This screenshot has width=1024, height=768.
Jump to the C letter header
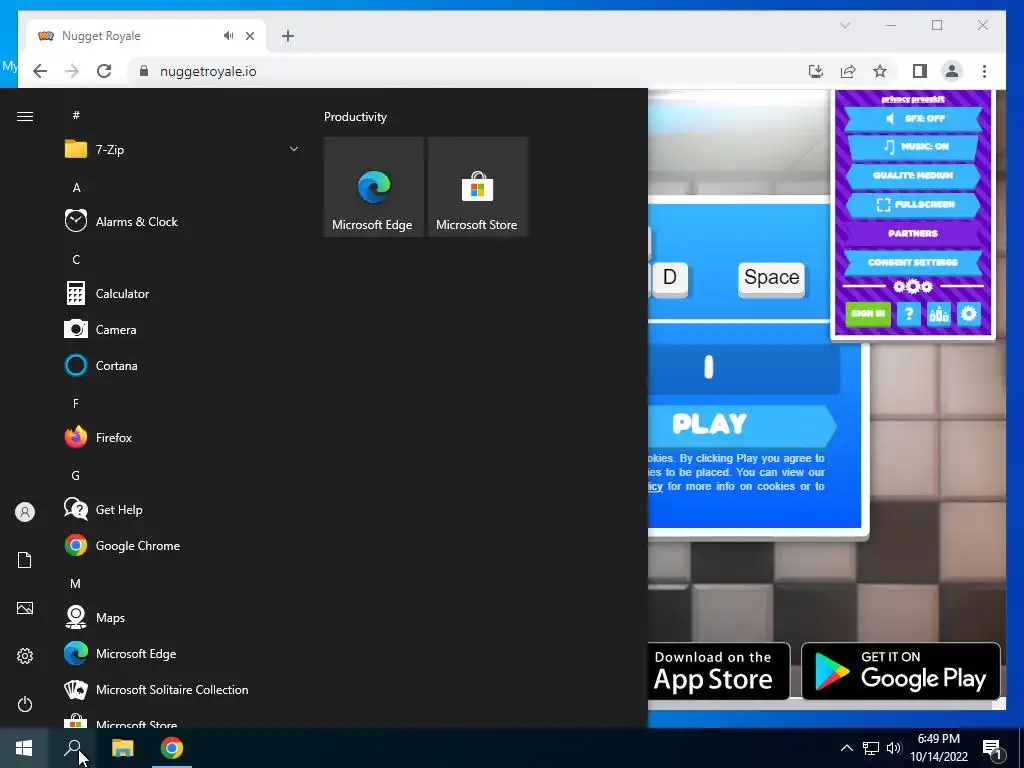pos(76,260)
